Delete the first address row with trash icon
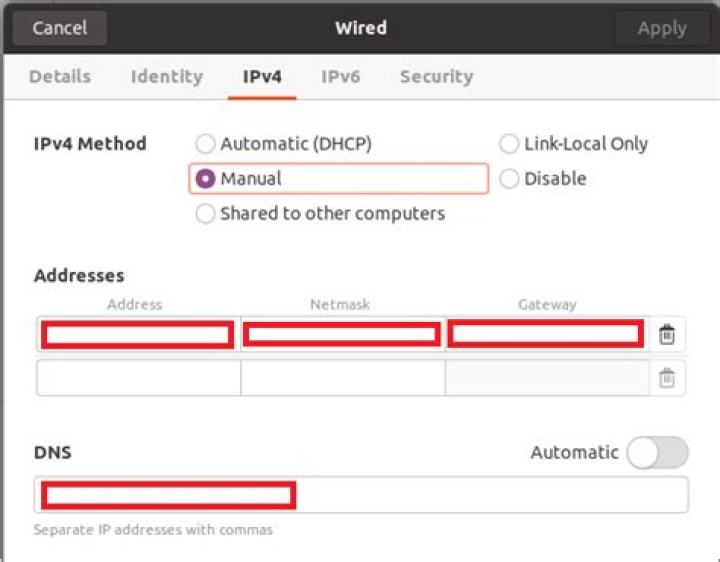The height and width of the screenshot is (562, 720). 667,334
